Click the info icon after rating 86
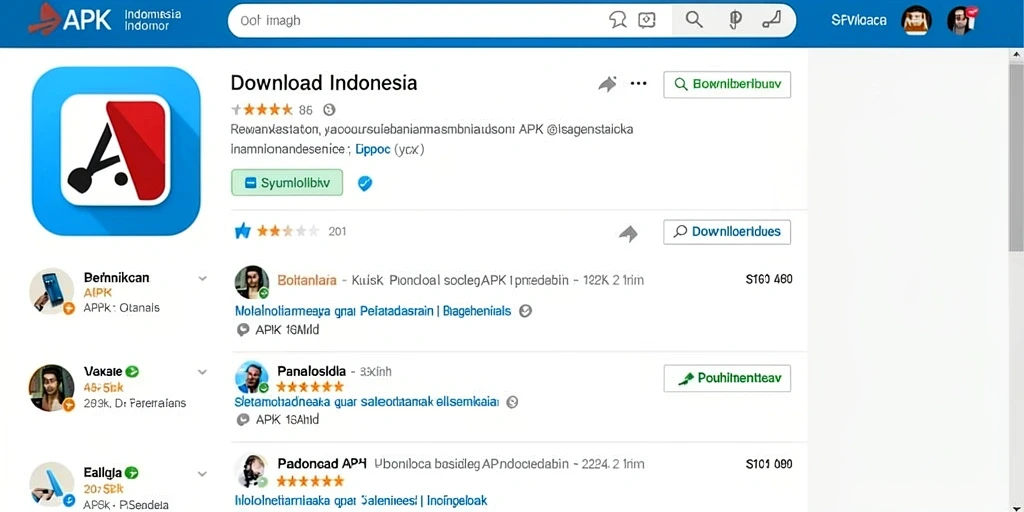 [329, 110]
